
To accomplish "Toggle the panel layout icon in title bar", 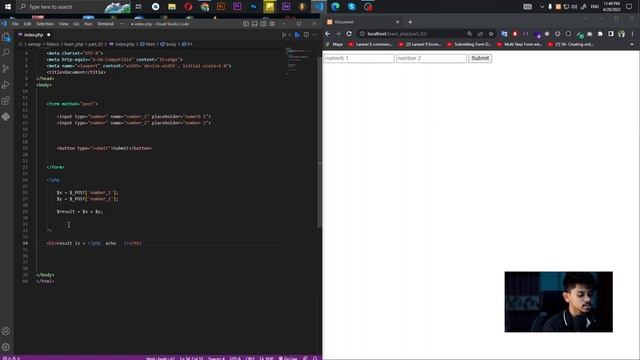I will coord(255,24).
